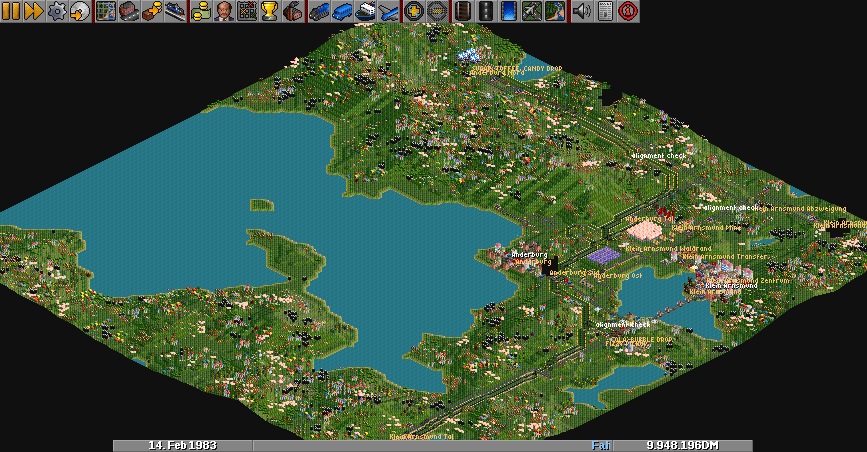867x452 pixels.
Task: Open the sound and music speaker icon
Action: [x=581, y=11]
